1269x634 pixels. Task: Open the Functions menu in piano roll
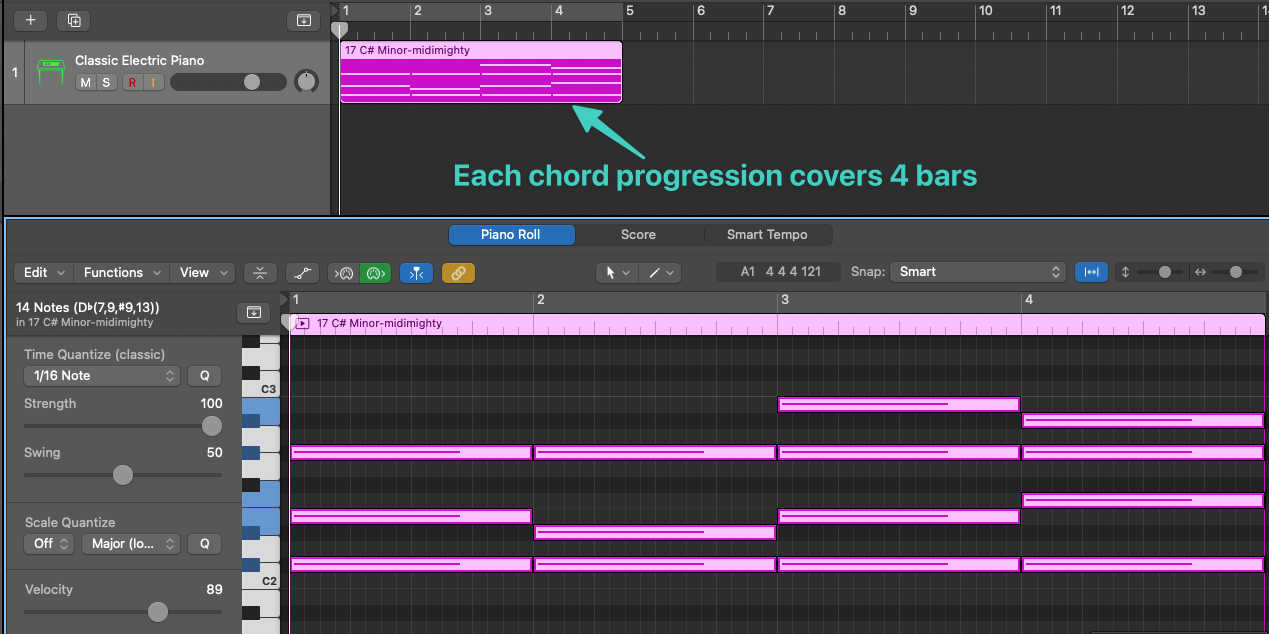pos(121,272)
